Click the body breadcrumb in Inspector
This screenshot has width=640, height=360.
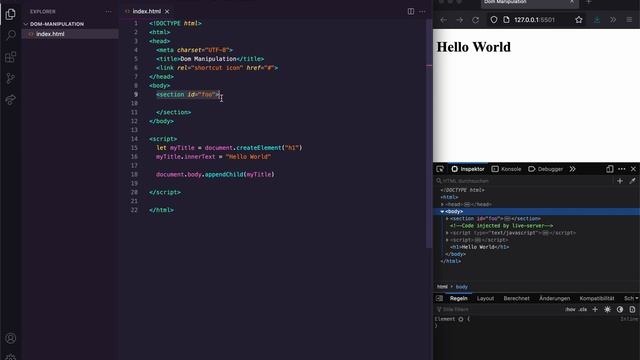[462, 287]
